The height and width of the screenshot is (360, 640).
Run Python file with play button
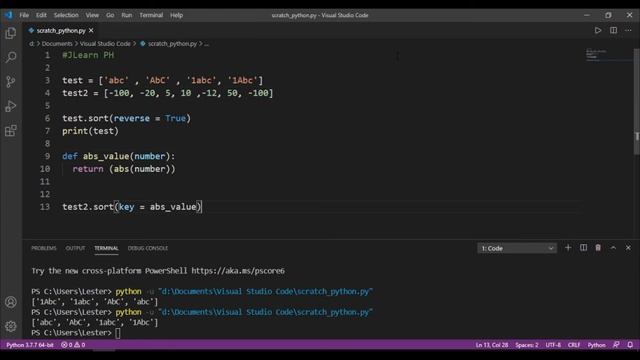click(598, 31)
